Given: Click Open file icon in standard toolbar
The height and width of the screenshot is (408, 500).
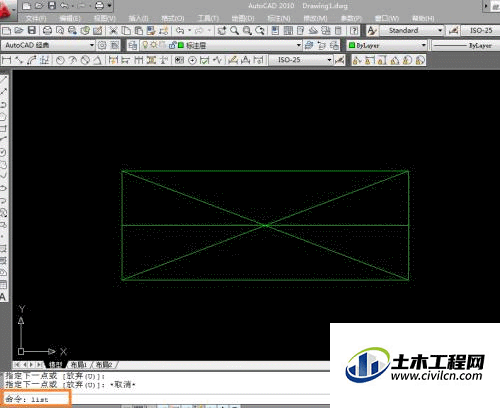Looking at the screenshot, I should (19, 31).
